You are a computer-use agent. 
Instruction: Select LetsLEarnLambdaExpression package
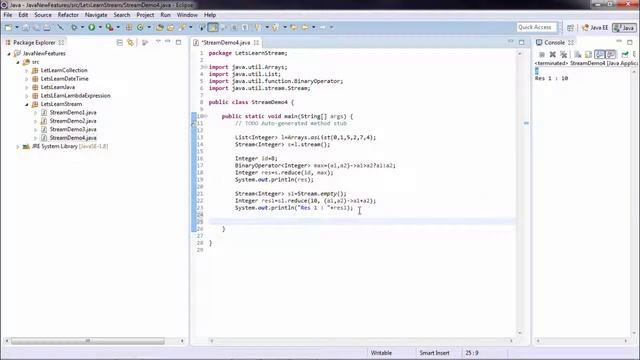click(75, 96)
